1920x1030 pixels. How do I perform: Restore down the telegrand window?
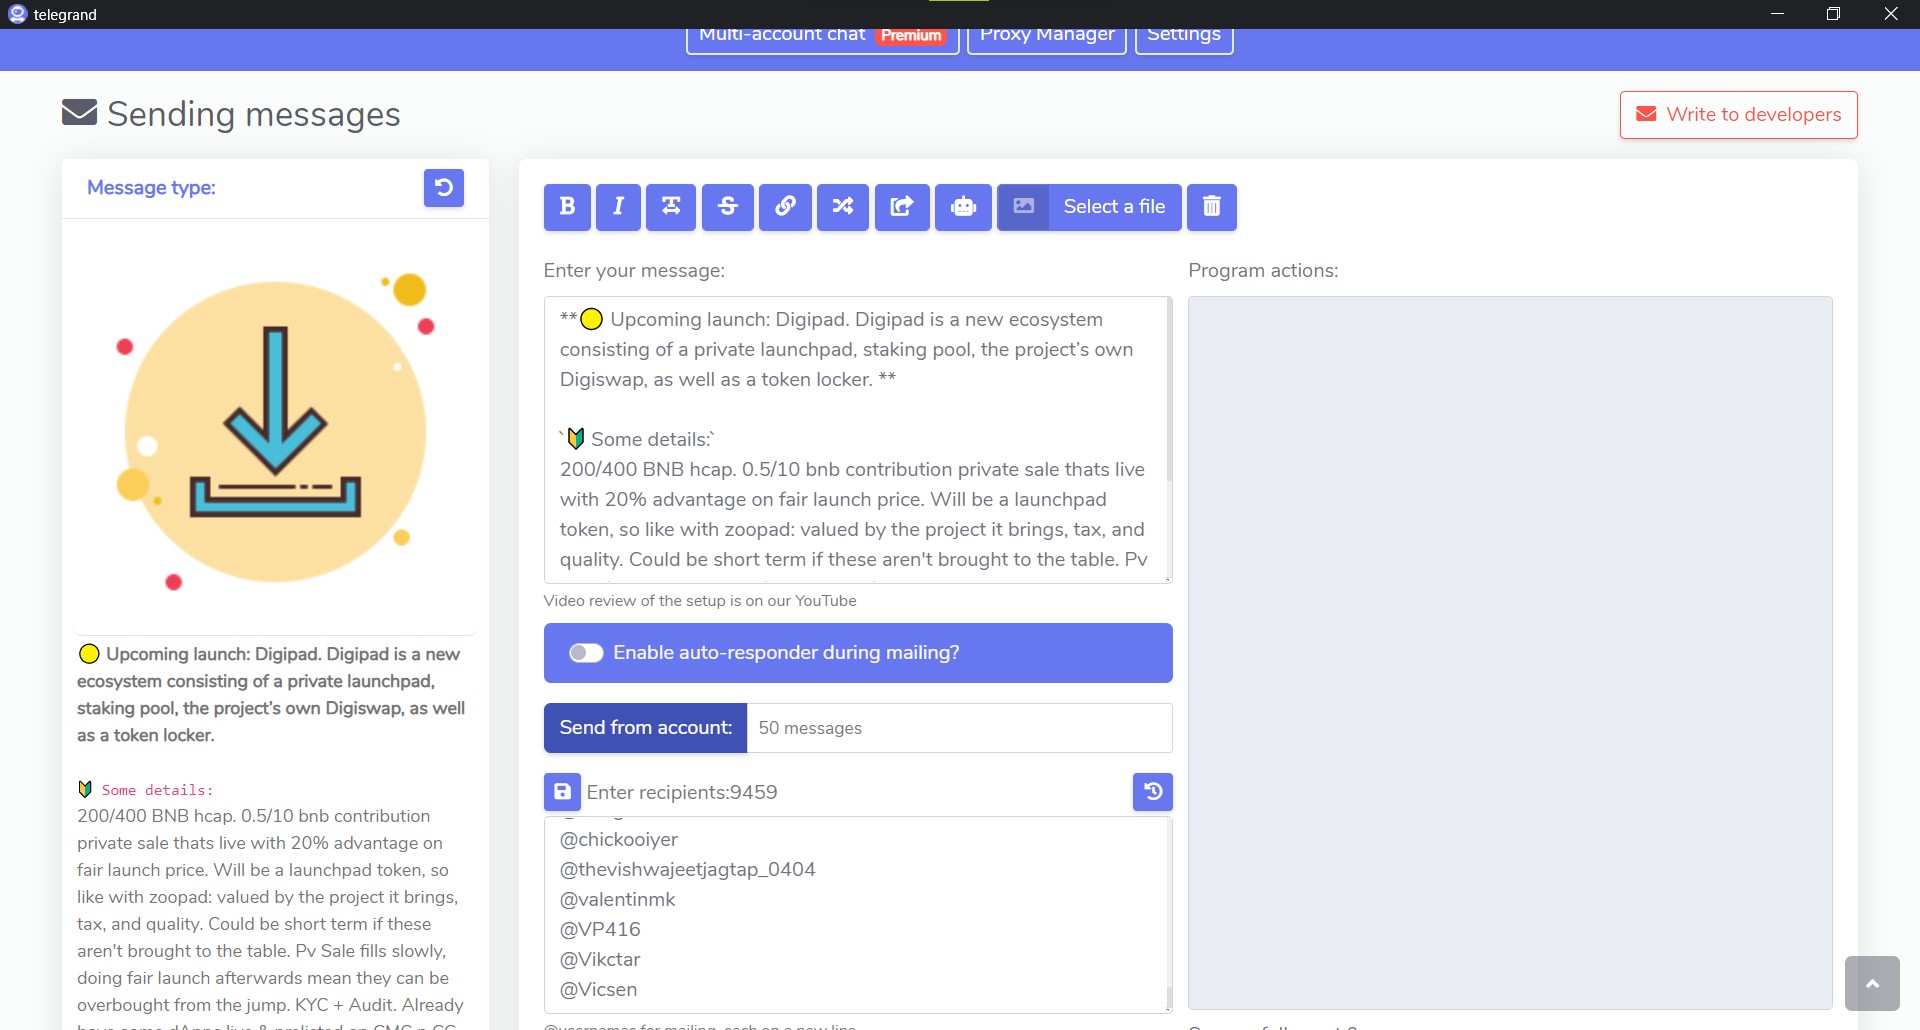tap(1833, 14)
